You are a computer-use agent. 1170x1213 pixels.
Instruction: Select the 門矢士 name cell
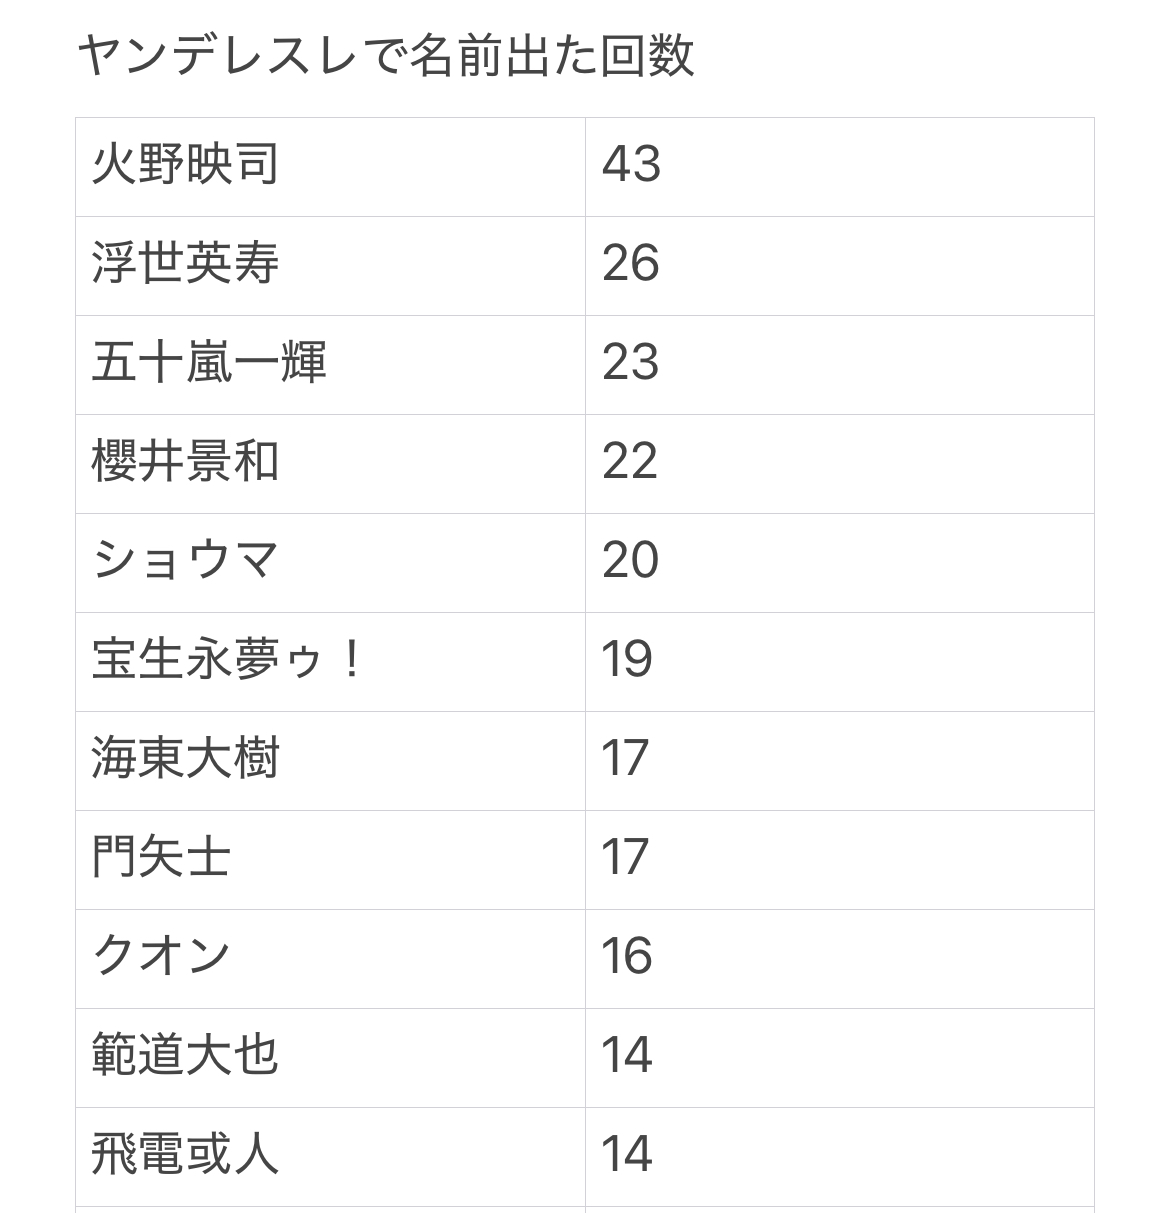pos(162,858)
